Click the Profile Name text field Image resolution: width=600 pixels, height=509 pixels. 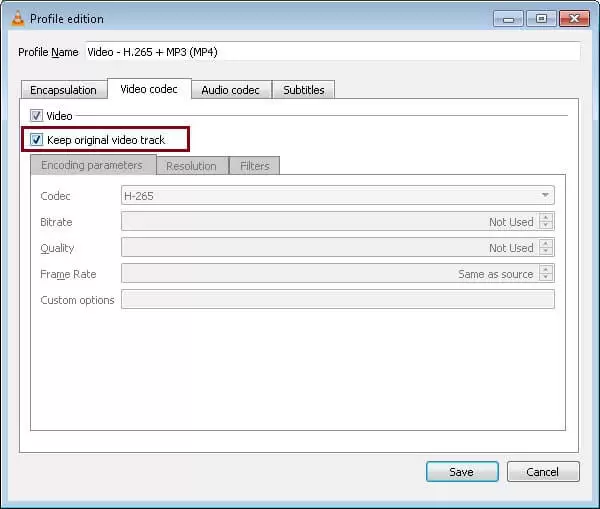[x=332, y=51]
